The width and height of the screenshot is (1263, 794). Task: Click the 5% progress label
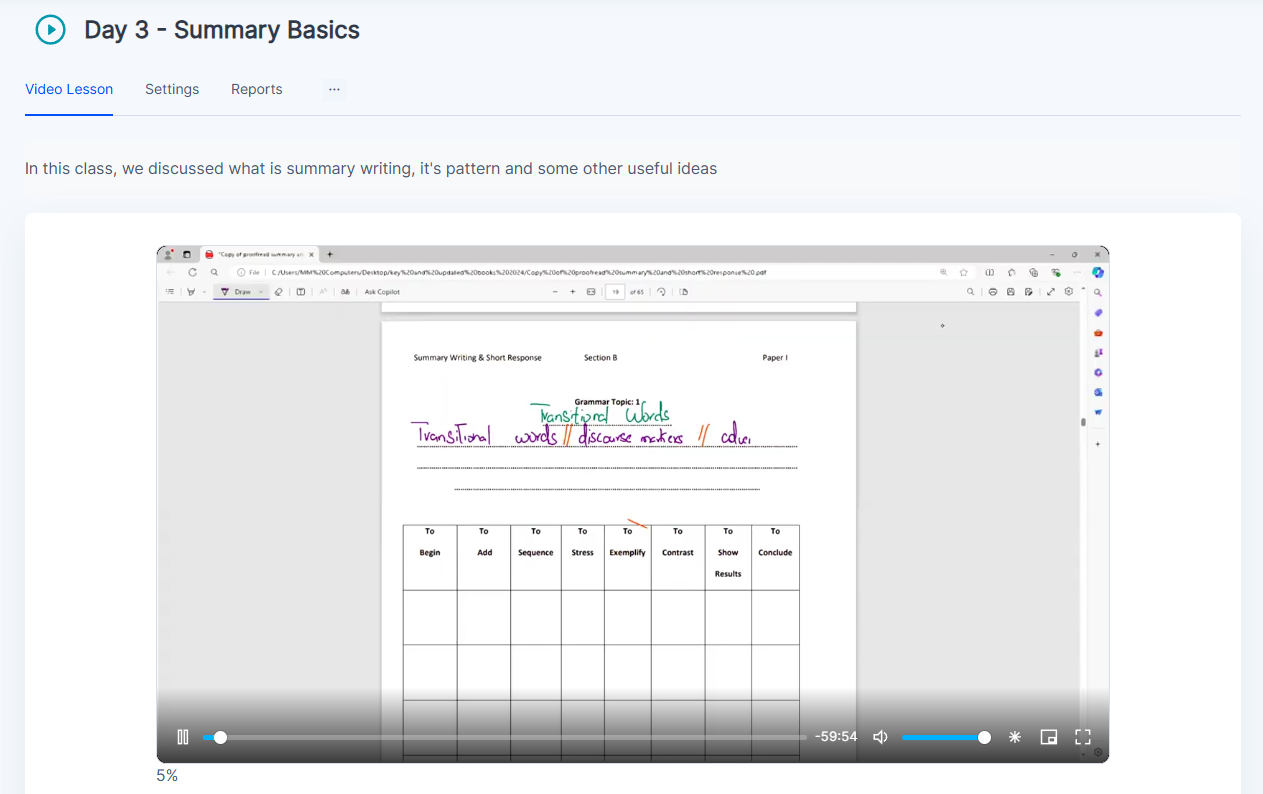click(167, 775)
